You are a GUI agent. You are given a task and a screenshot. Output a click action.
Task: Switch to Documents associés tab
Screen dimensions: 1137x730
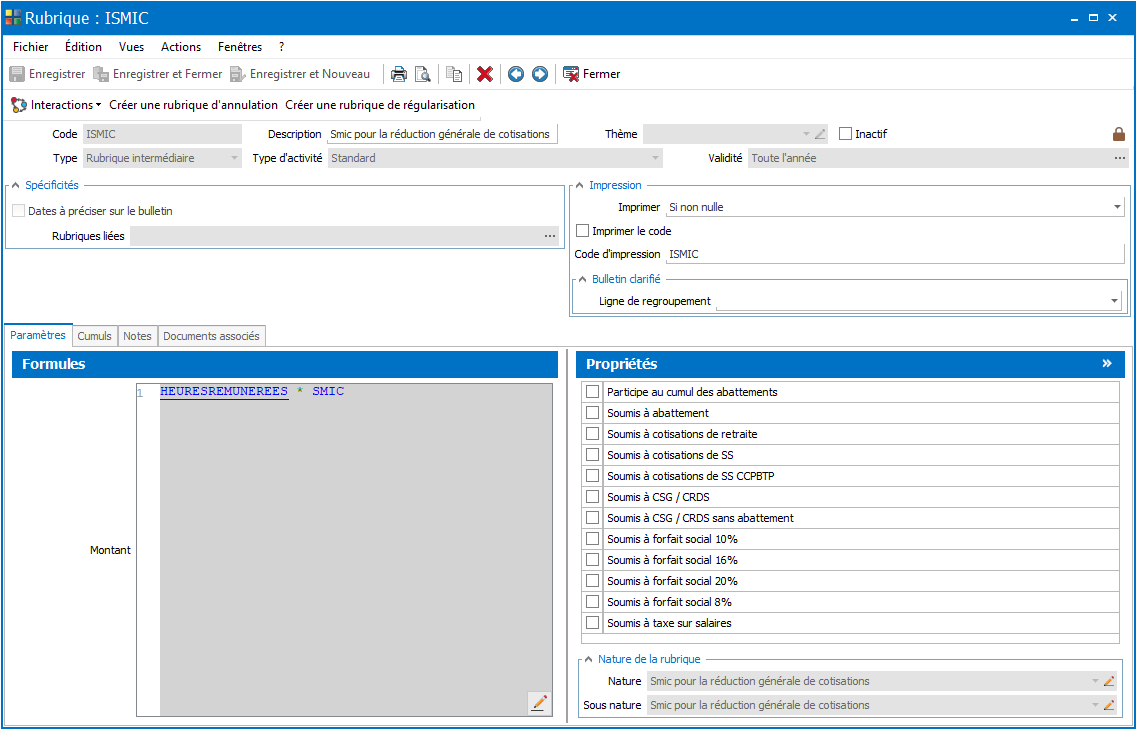click(x=211, y=336)
